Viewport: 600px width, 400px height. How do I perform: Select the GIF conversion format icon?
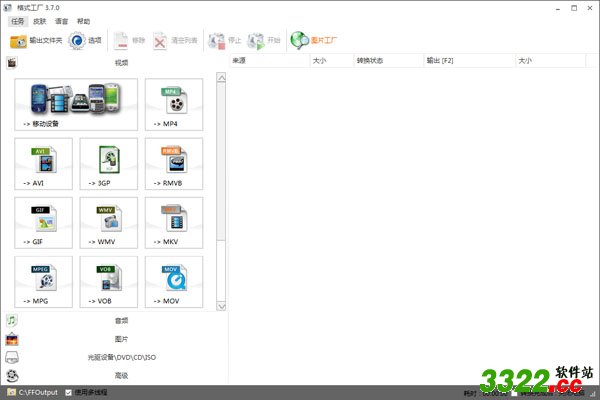tap(43, 222)
